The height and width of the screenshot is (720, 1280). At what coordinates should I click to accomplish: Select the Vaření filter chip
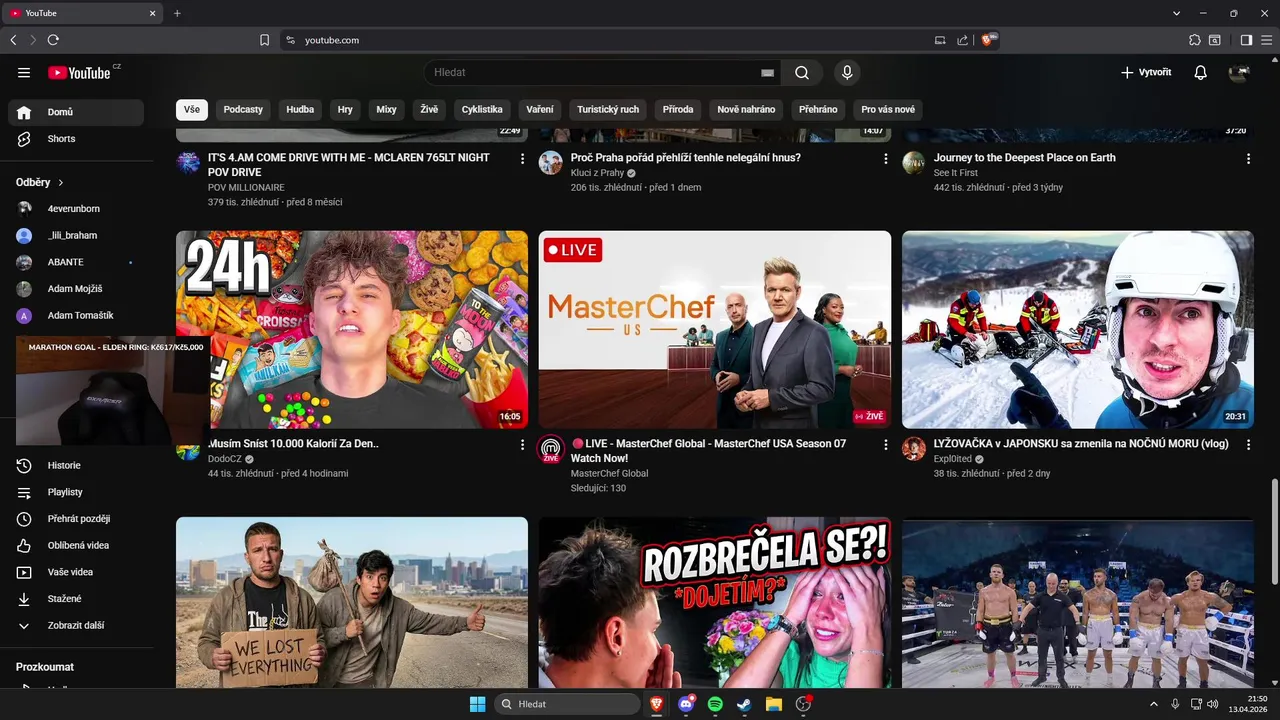(540, 109)
